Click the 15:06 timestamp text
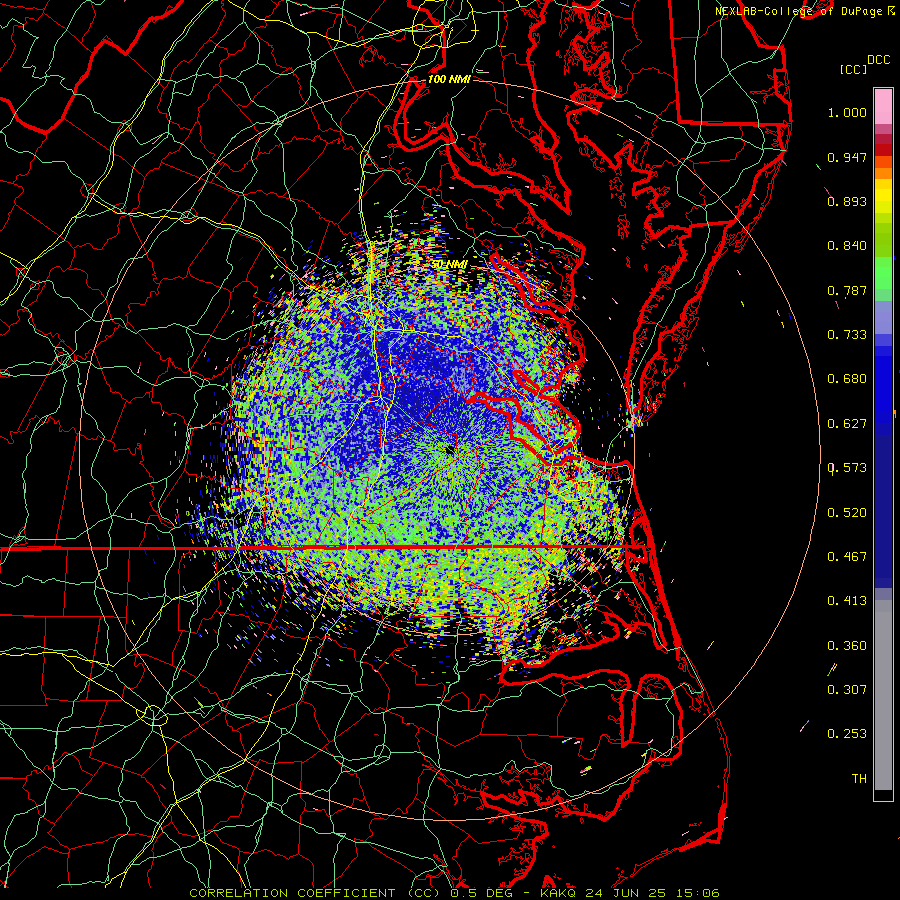This screenshot has width=900, height=900. [699, 893]
